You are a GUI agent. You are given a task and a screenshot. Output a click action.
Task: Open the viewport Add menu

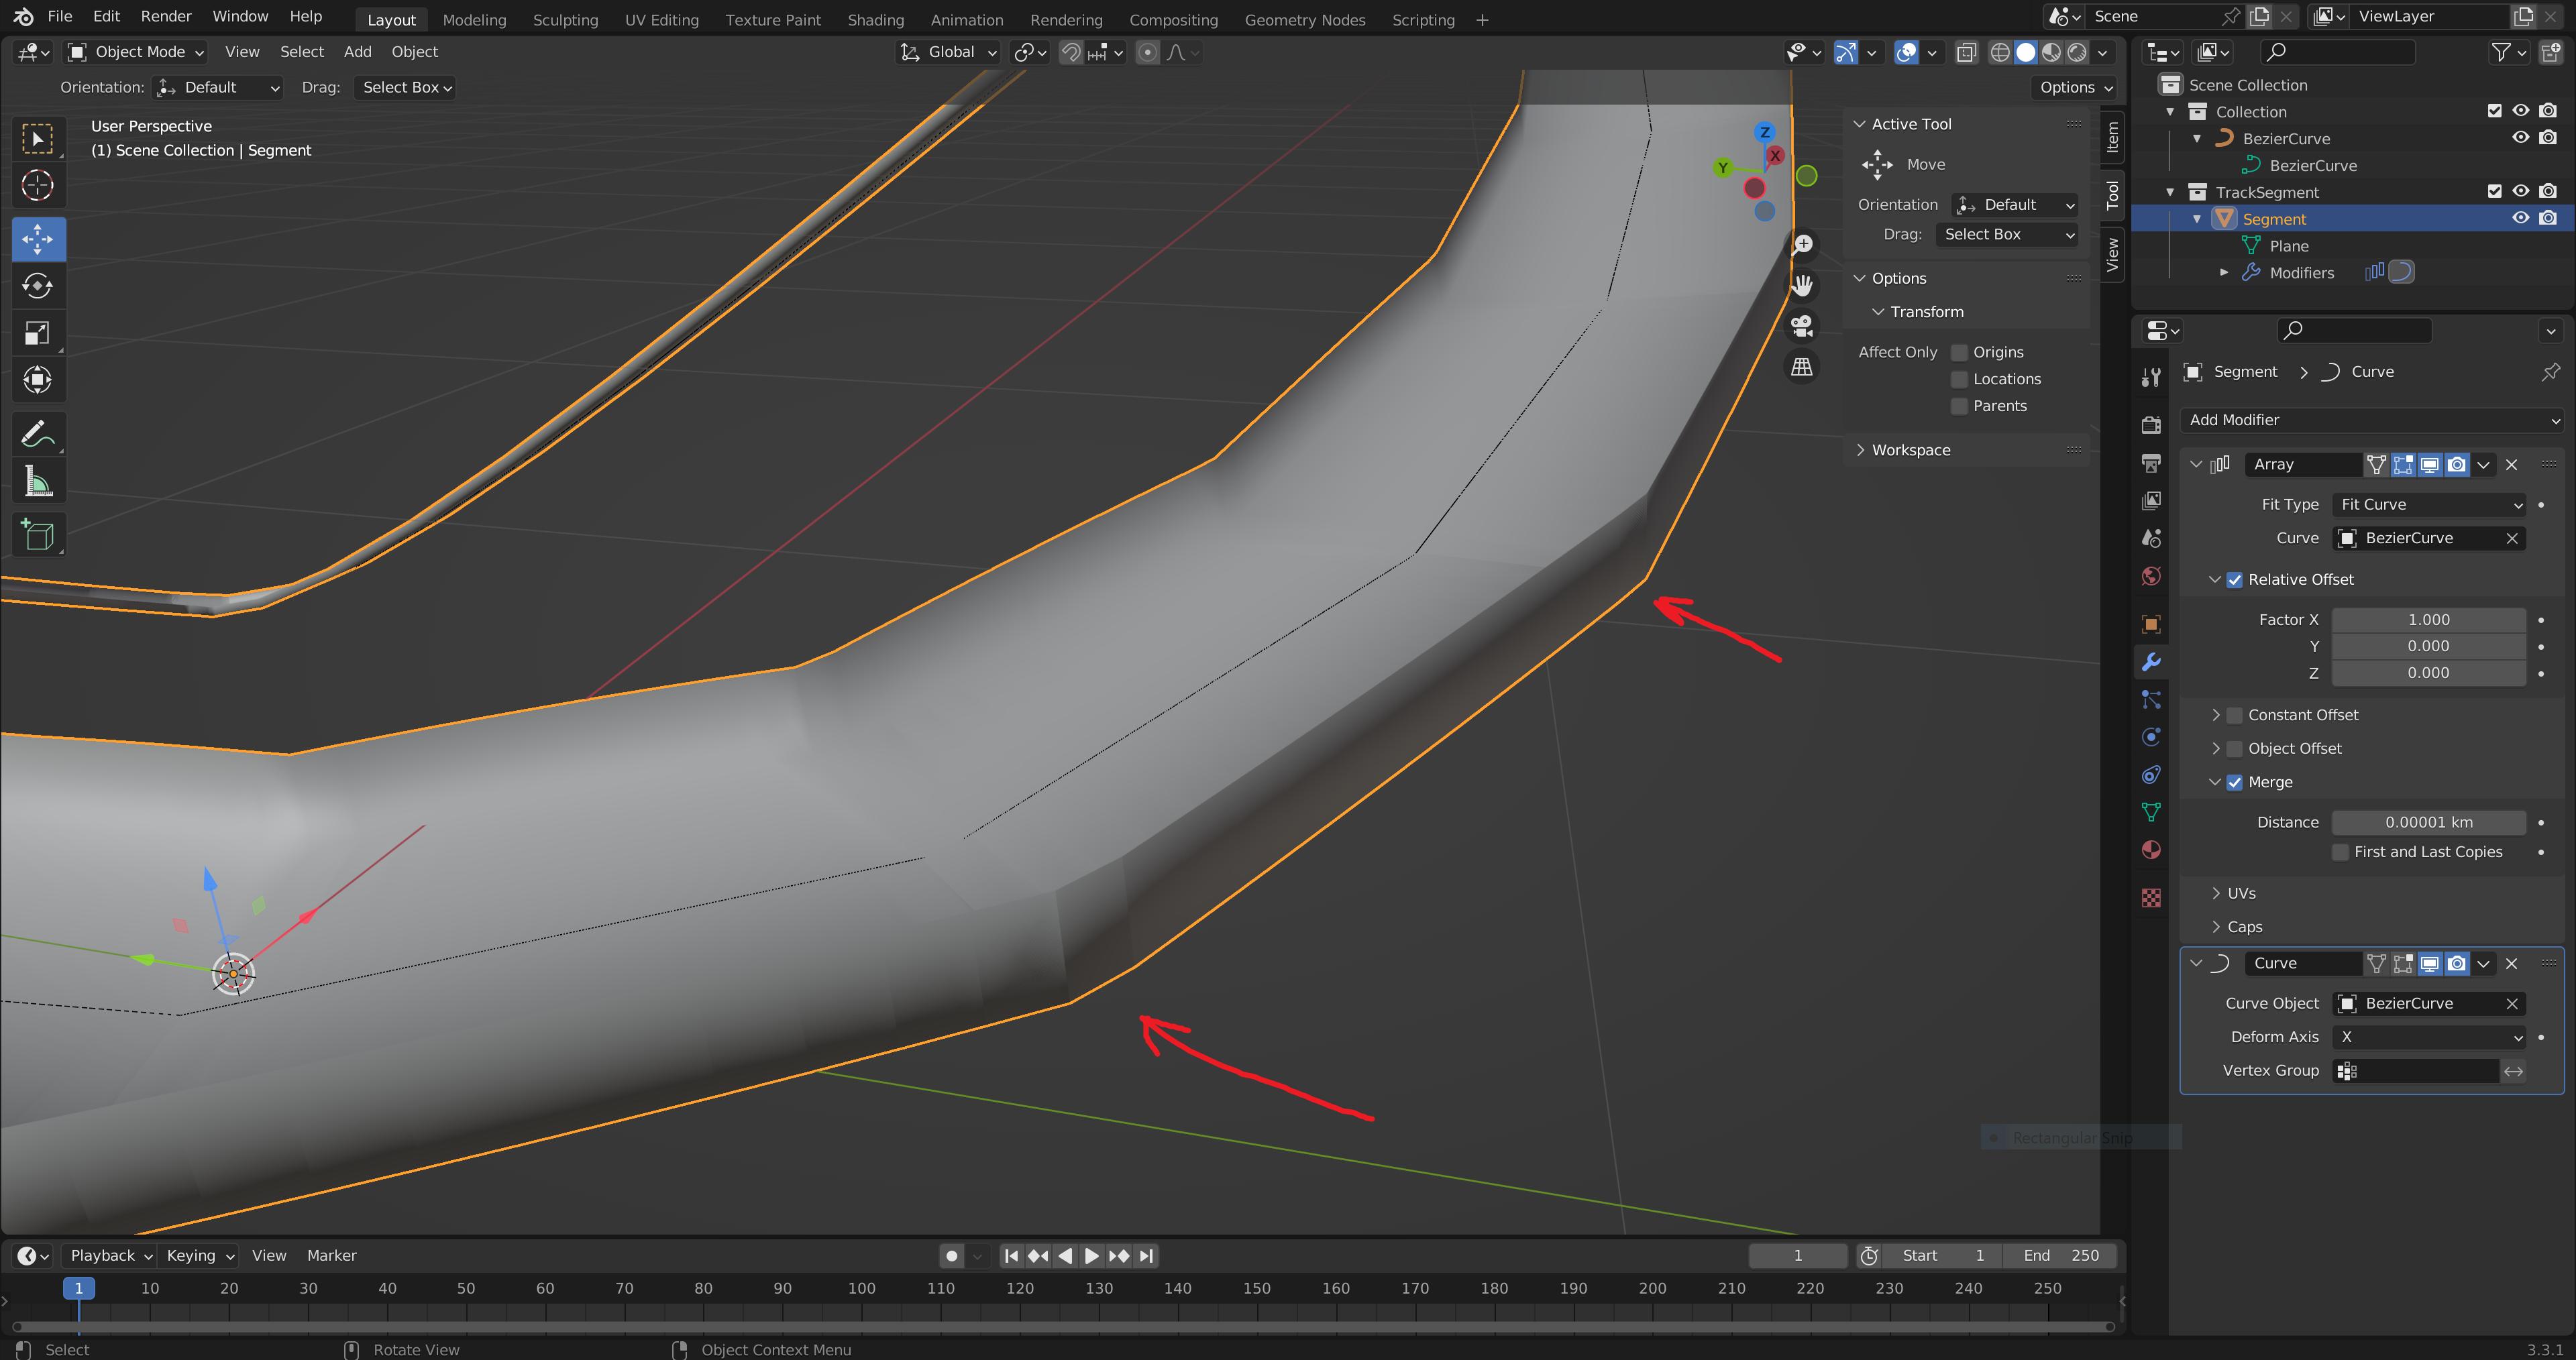(357, 52)
